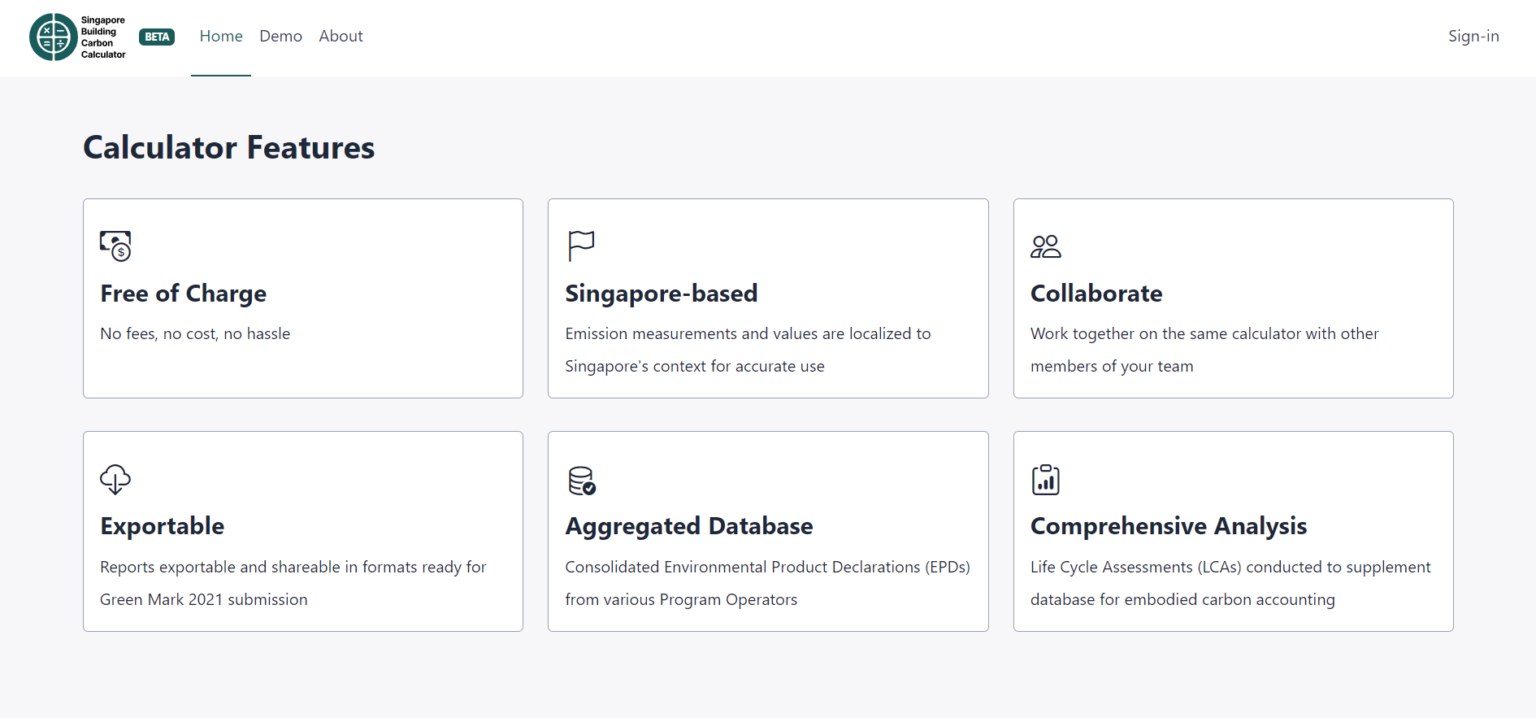Screen dimensions: 1536x718
Task: Click the Comprehensive Analysis heading
Action: click(1168, 526)
